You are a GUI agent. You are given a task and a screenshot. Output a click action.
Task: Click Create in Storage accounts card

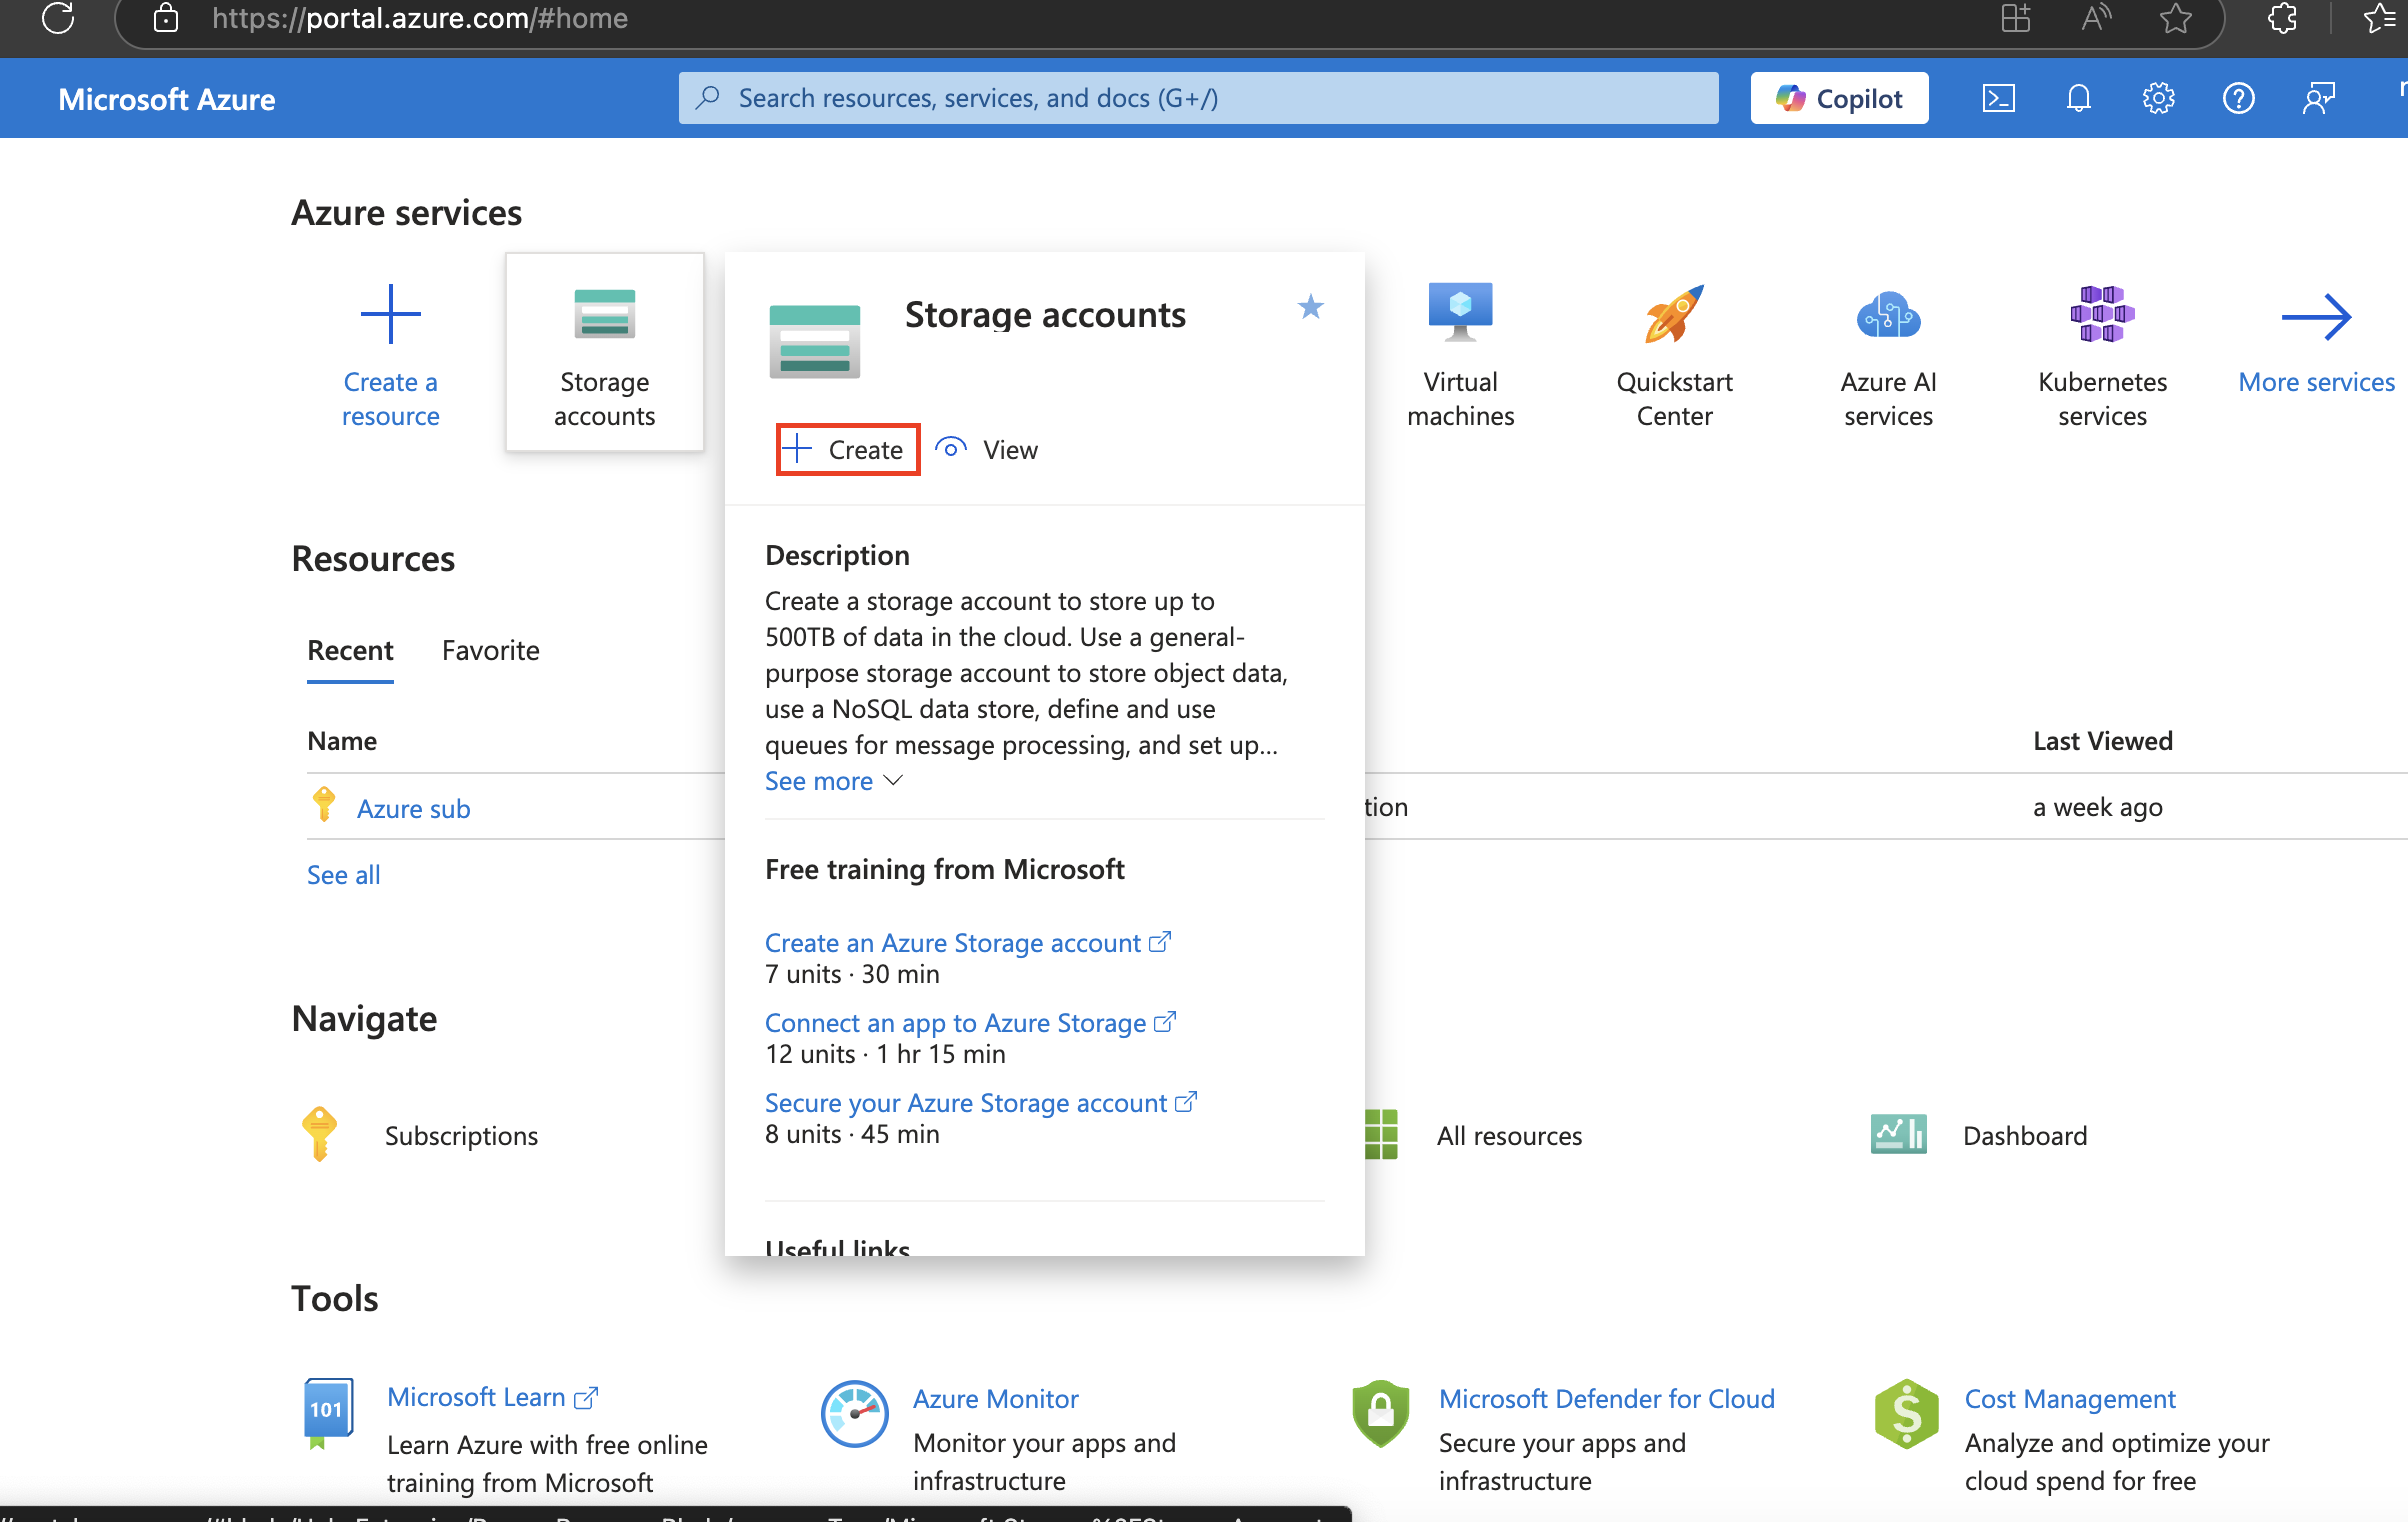848,450
